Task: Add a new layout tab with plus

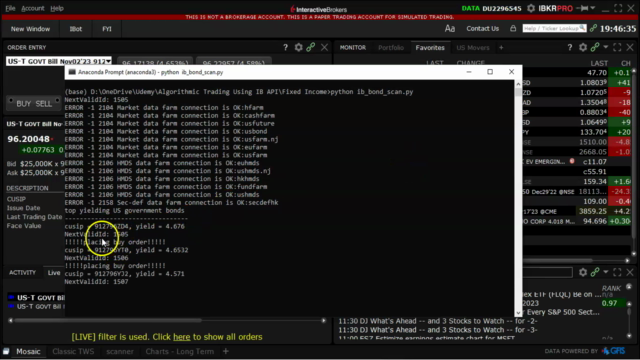Action: click(x=226, y=351)
